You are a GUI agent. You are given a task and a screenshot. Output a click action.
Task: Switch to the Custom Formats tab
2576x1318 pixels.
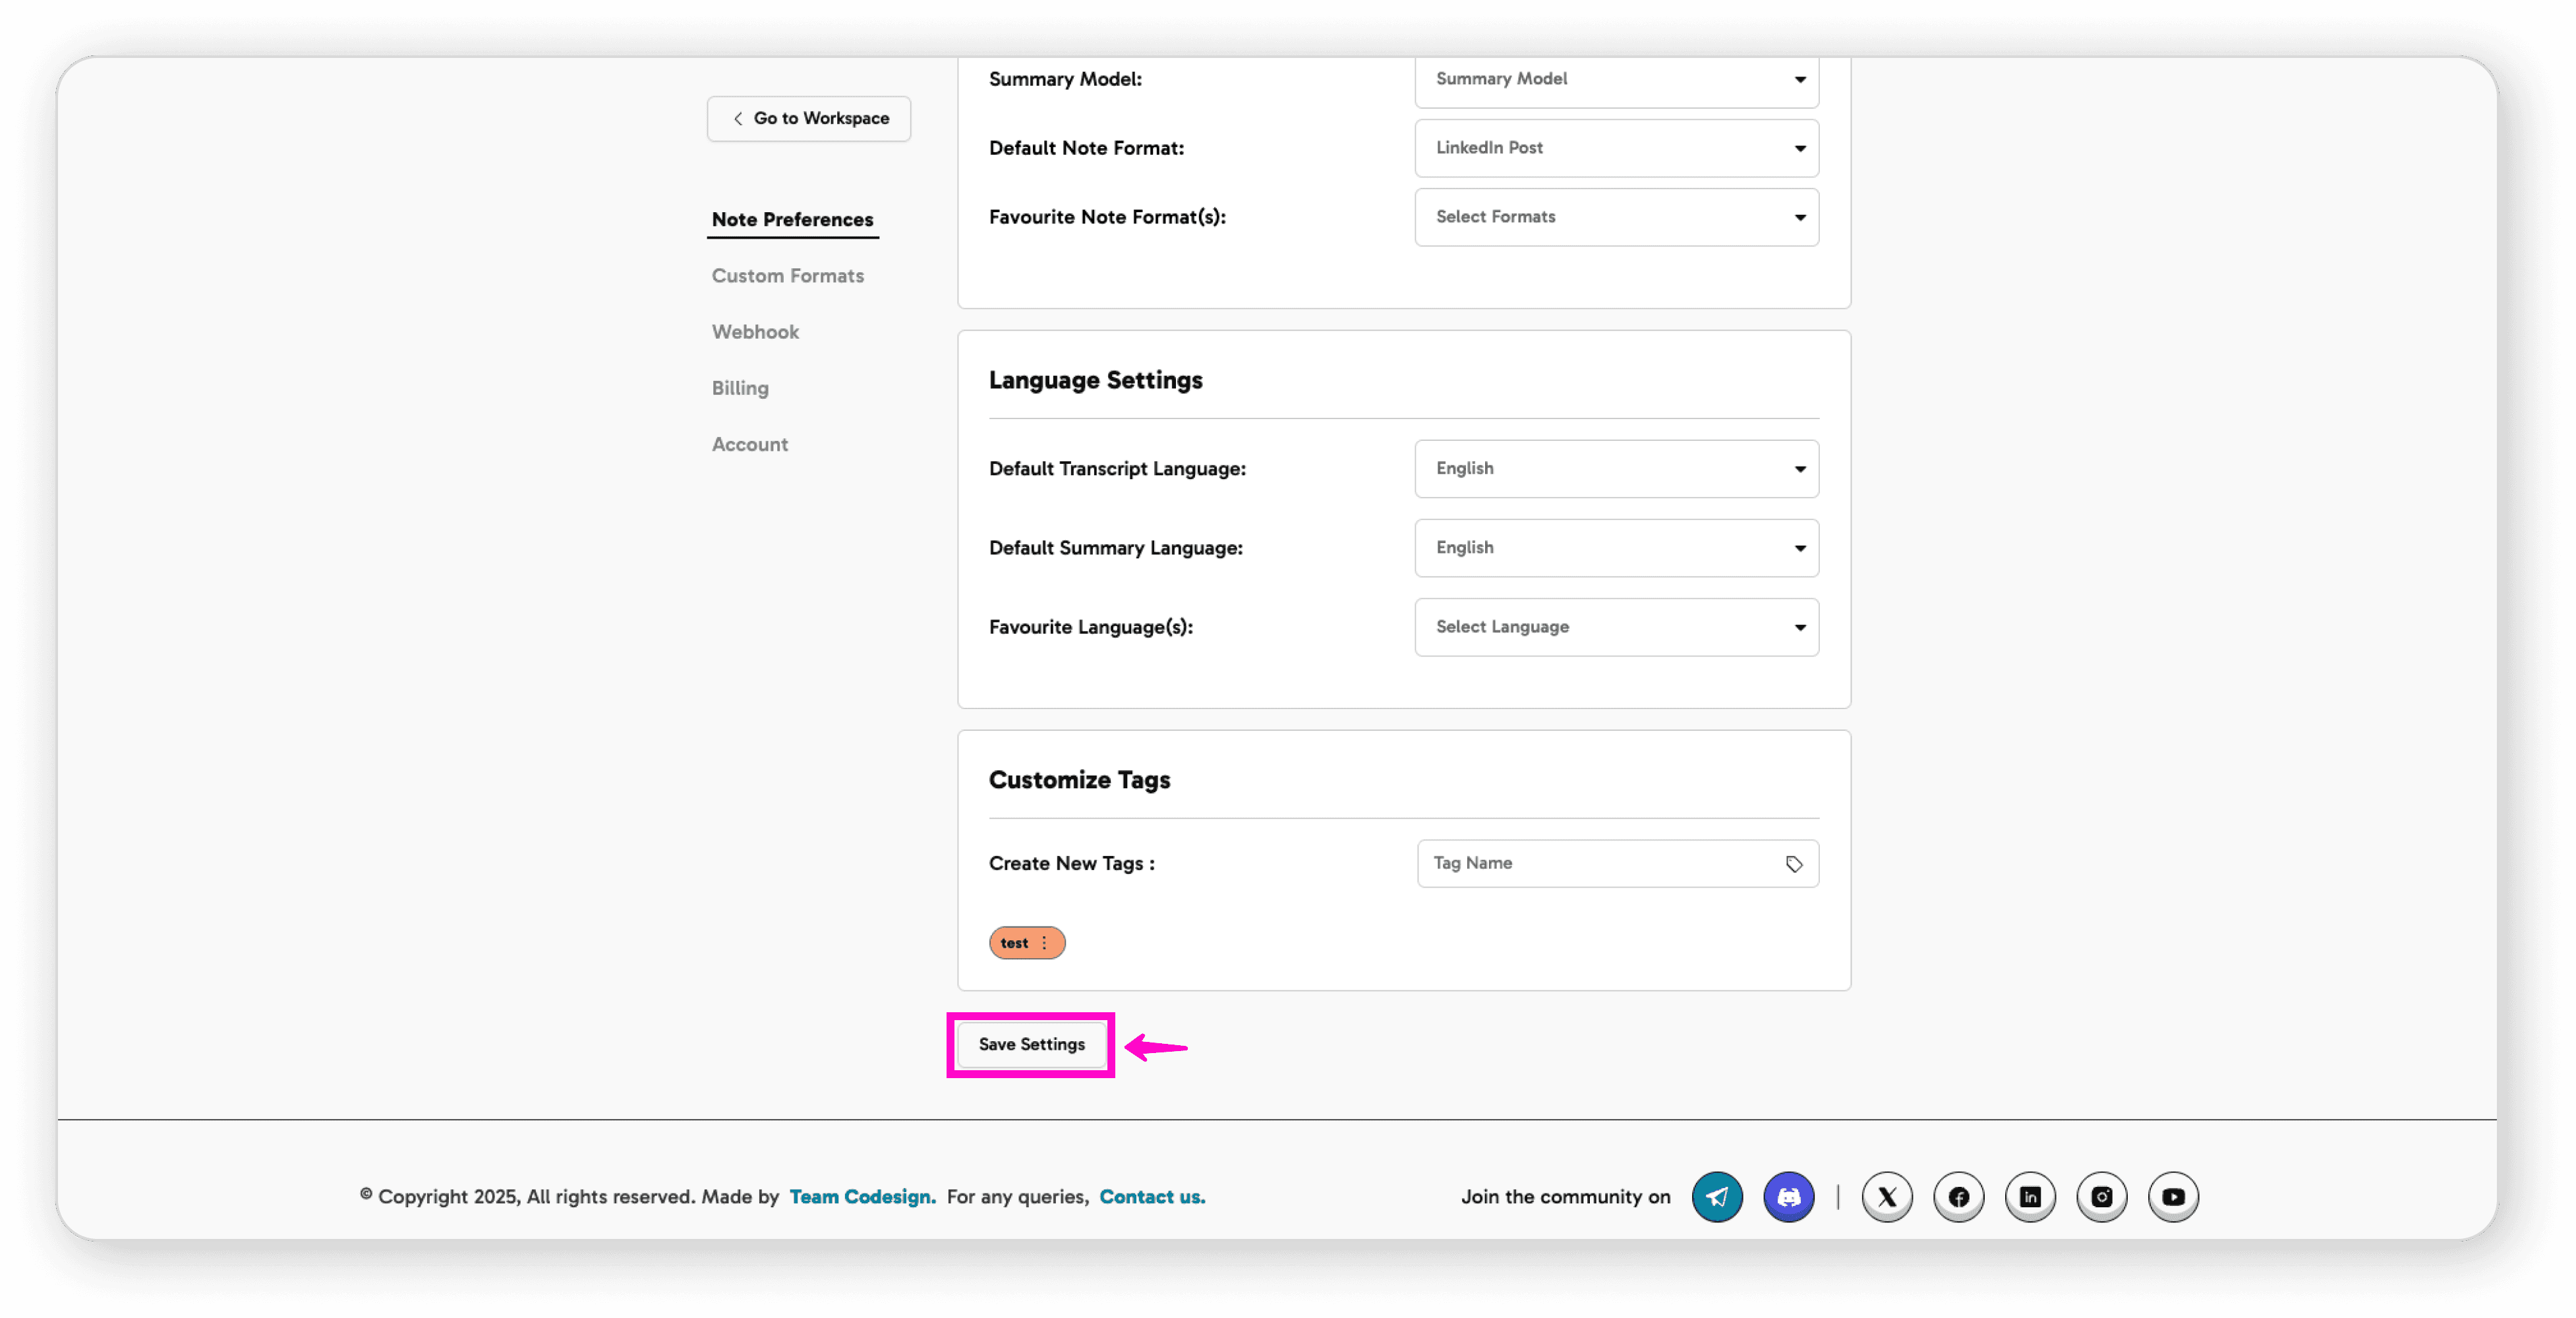point(787,276)
